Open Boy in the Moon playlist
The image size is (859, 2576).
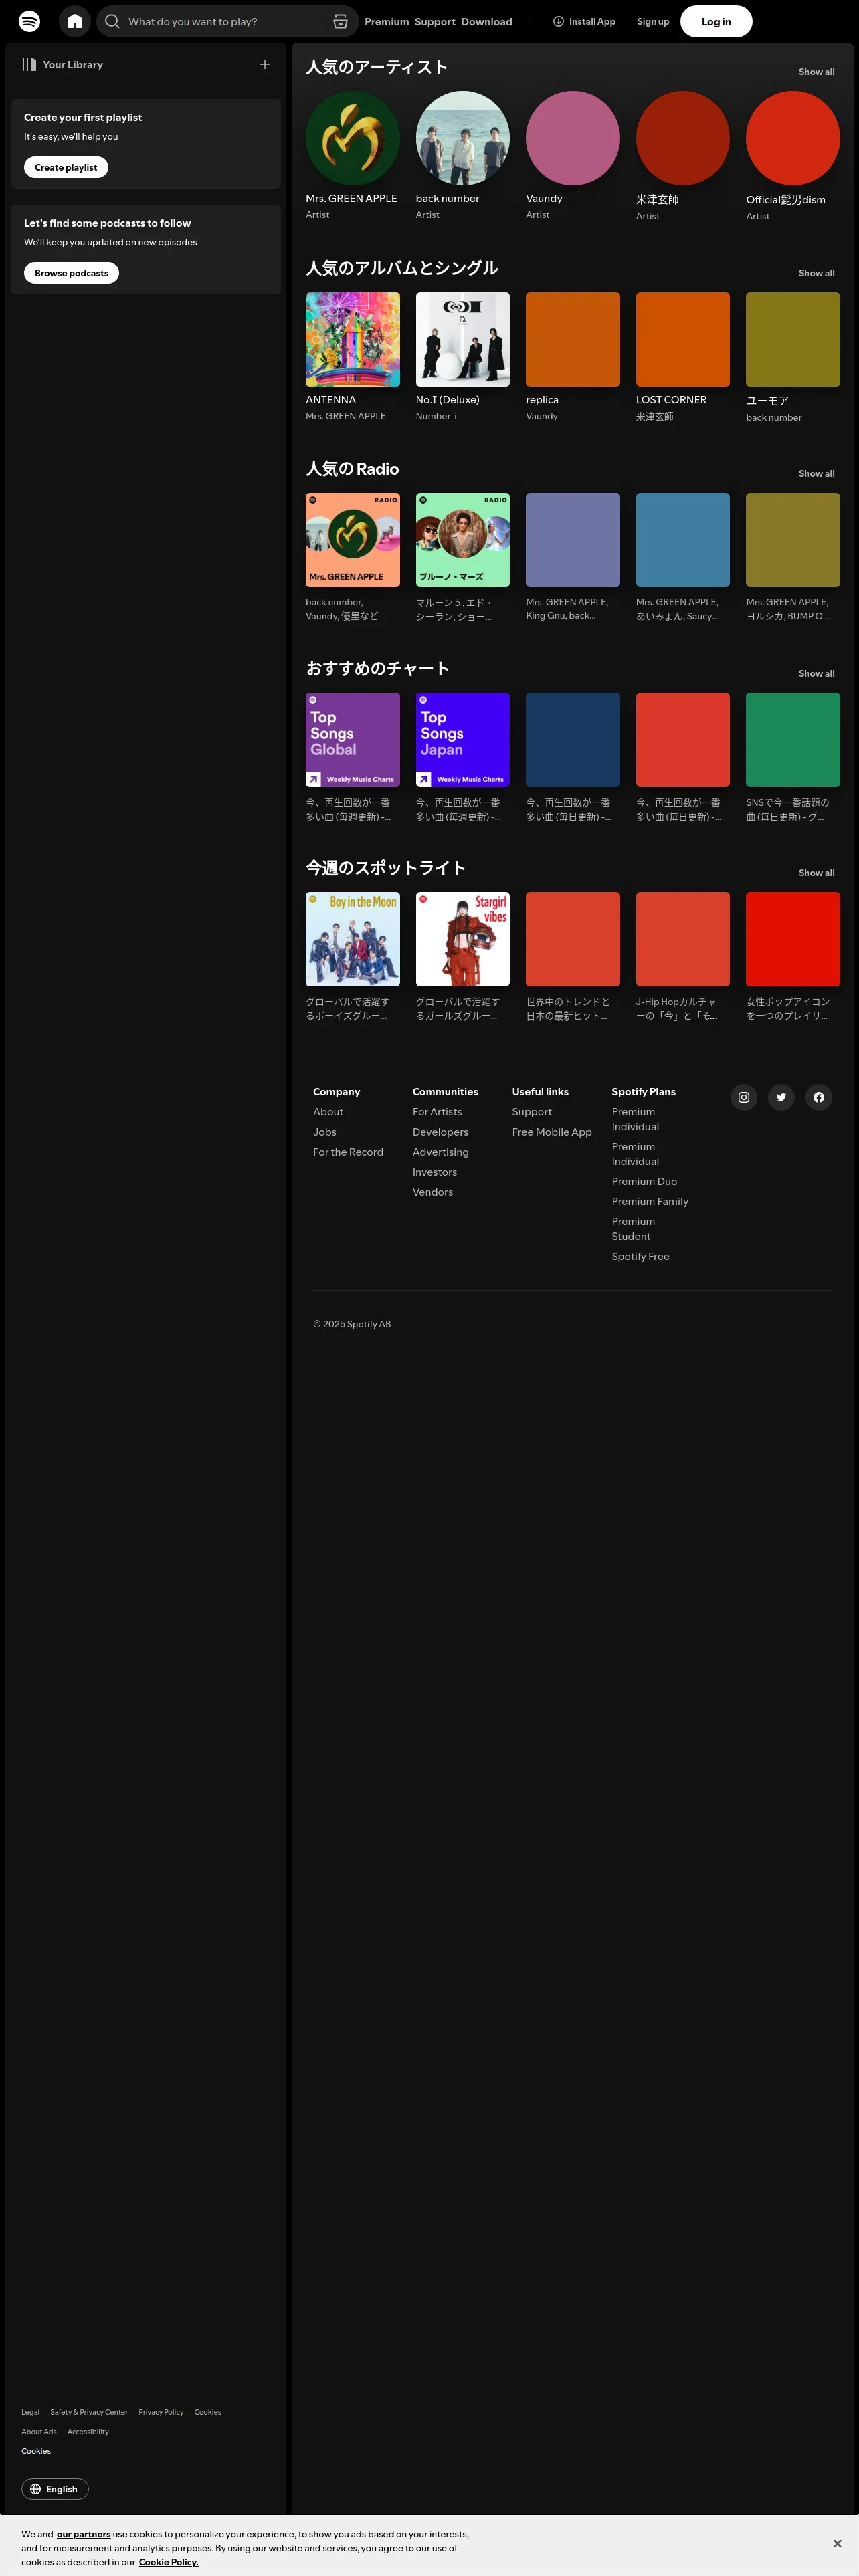point(353,939)
